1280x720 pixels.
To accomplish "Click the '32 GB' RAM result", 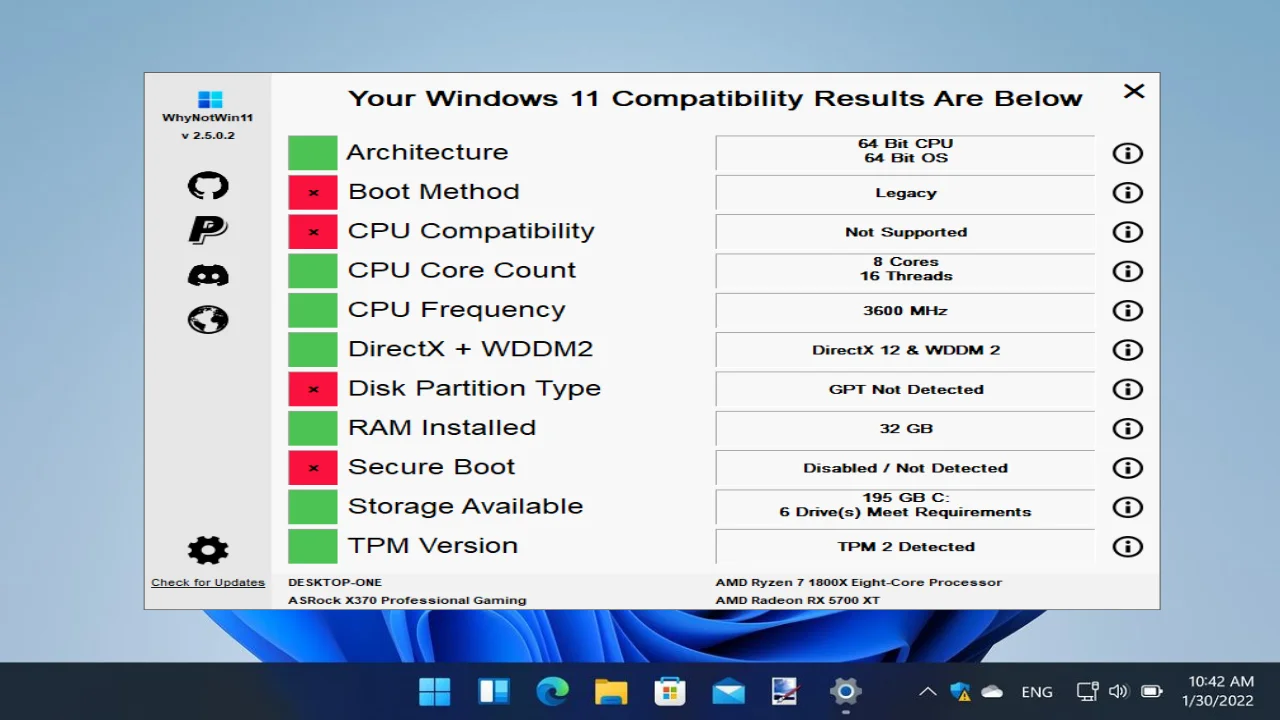I will coord(905,428).
